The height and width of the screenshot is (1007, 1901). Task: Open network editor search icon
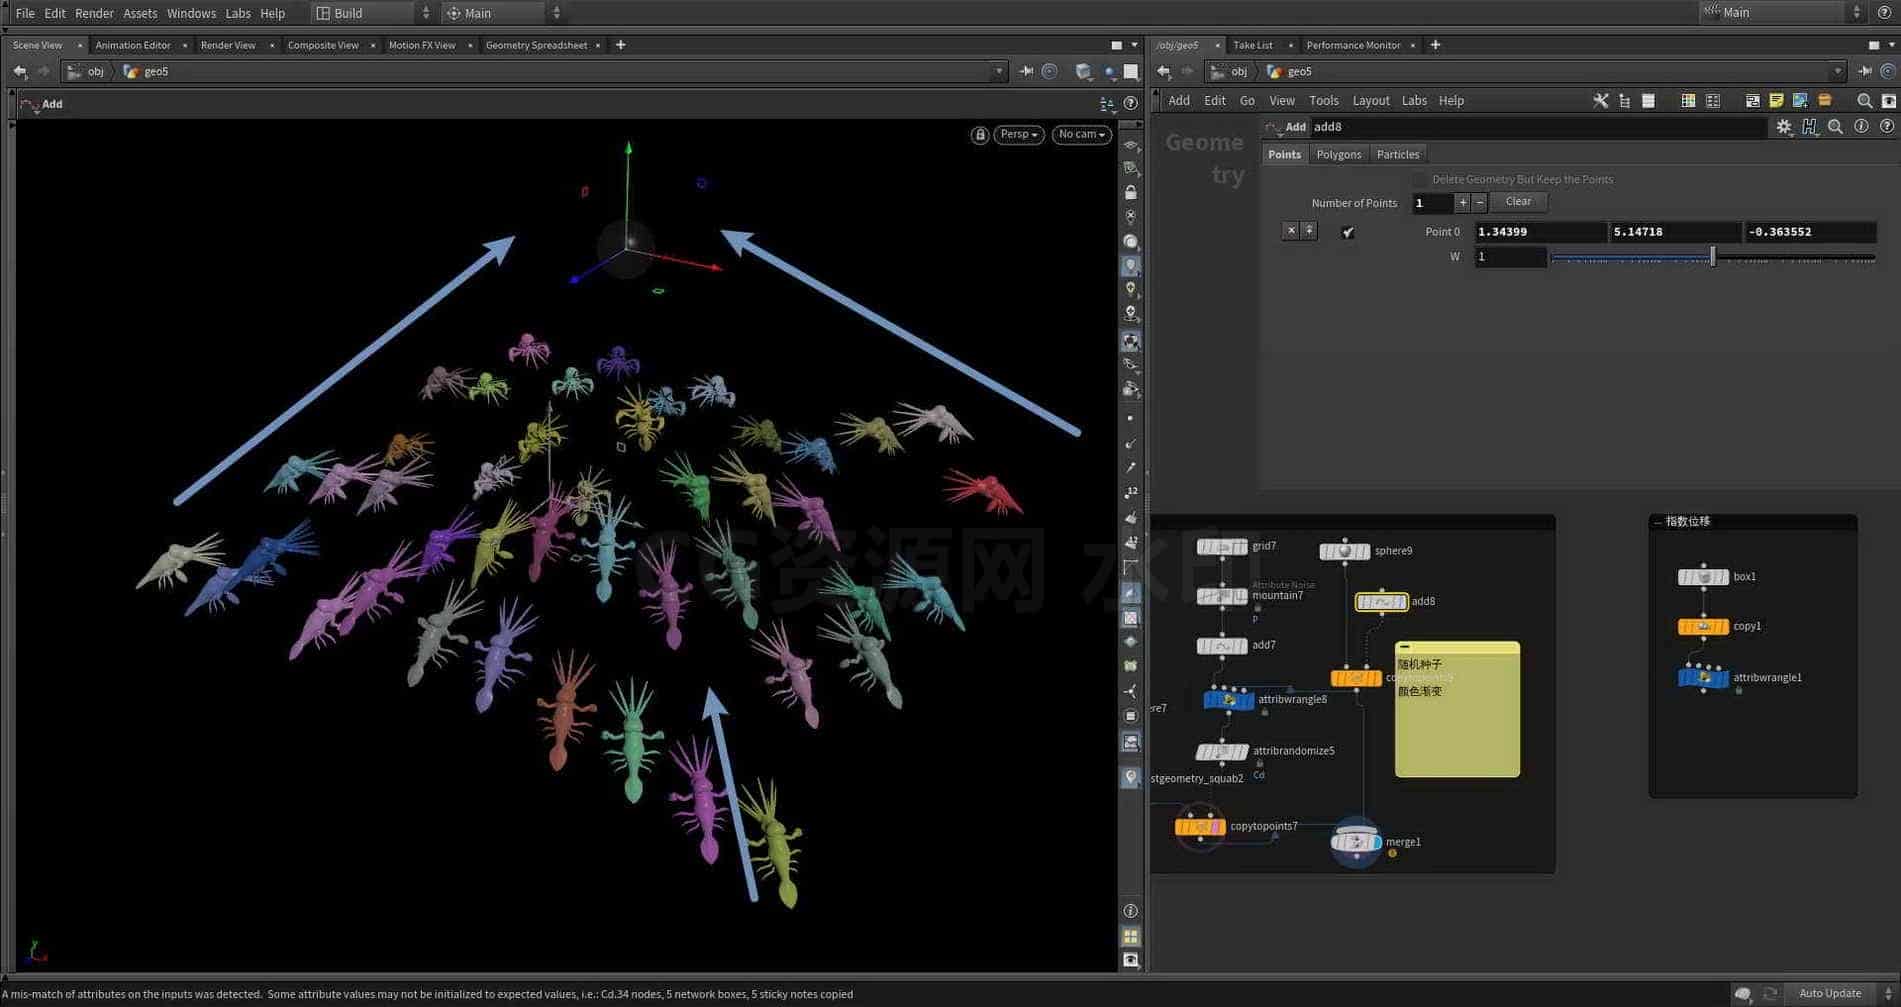[x=1864, y=100]
